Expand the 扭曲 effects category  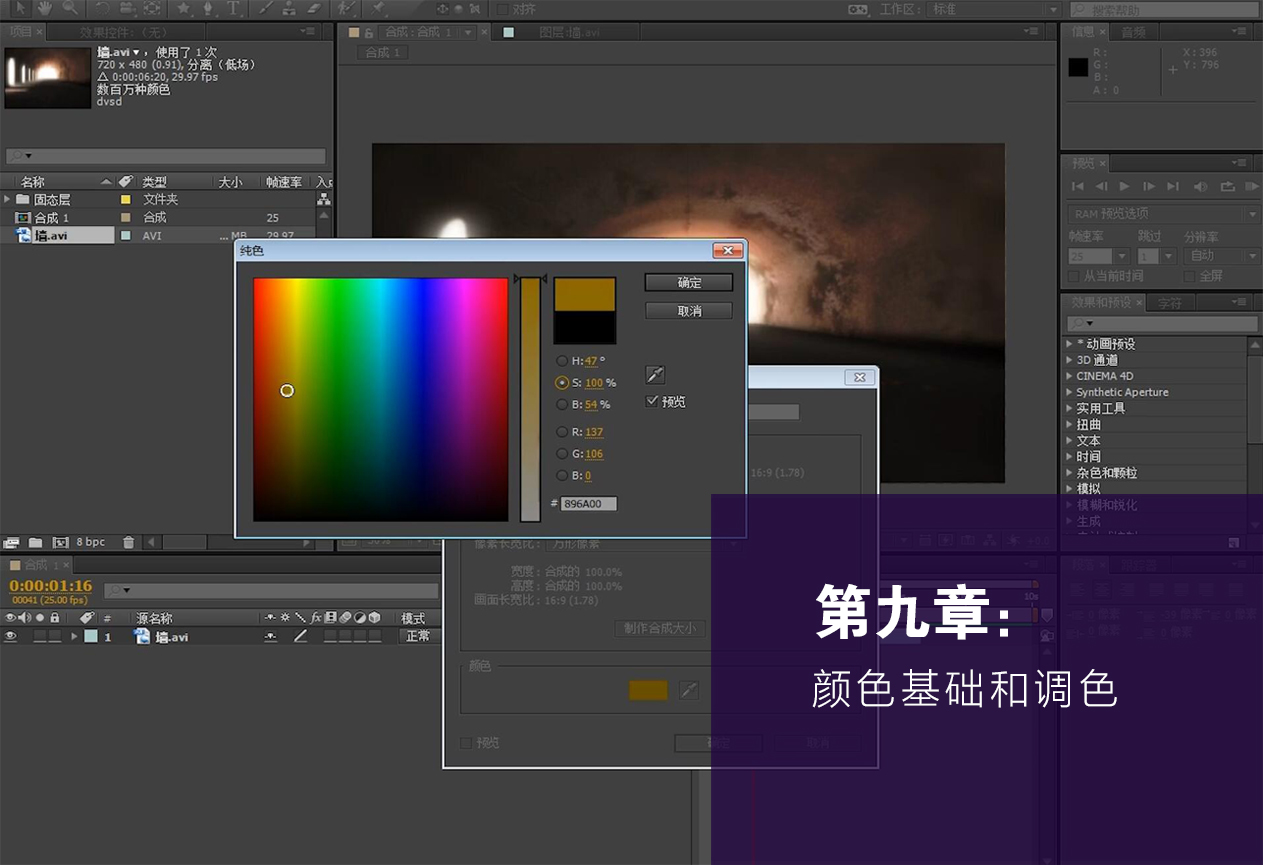pyautogui.click(x=1069, y=424)
